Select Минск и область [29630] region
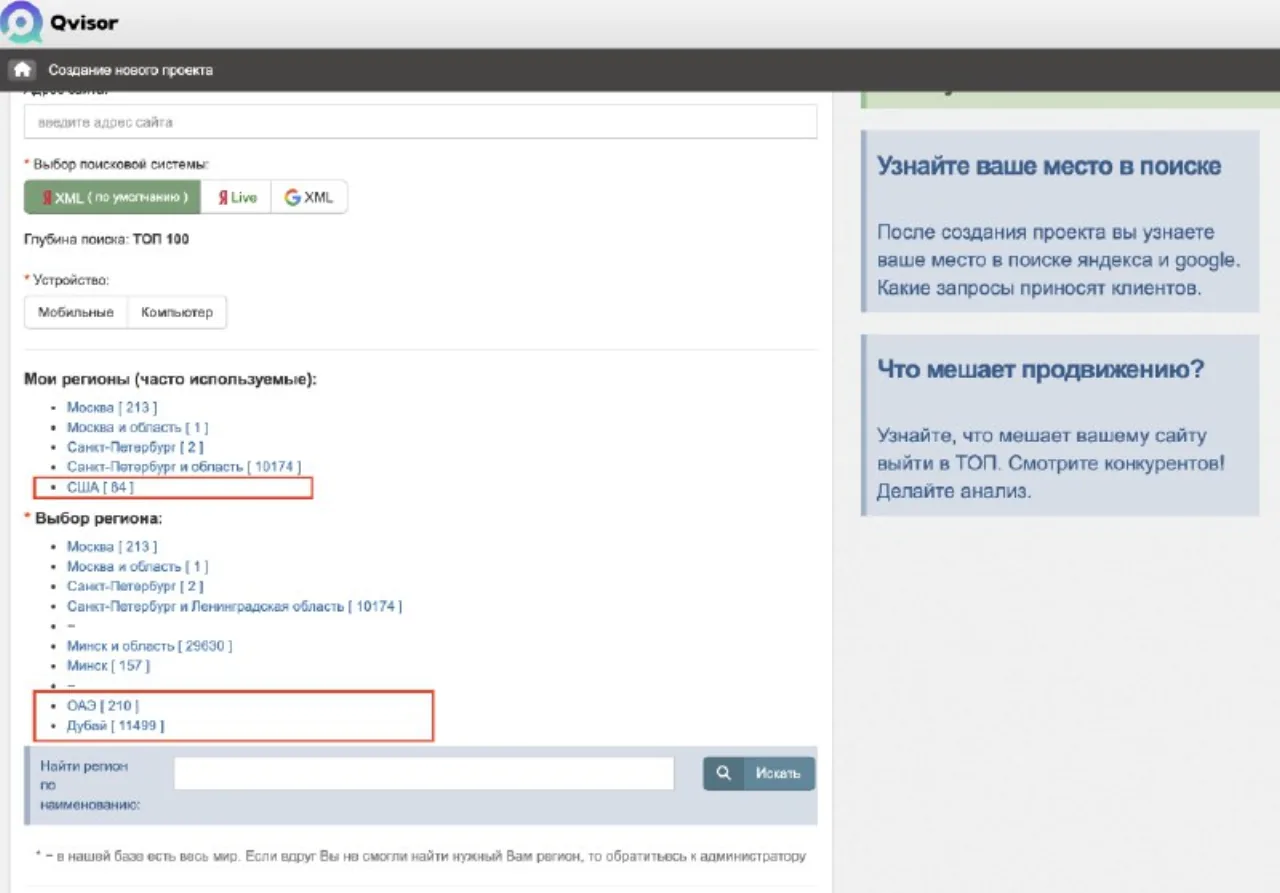Viewport: 1280px width, 893px height. coord(150,646)
